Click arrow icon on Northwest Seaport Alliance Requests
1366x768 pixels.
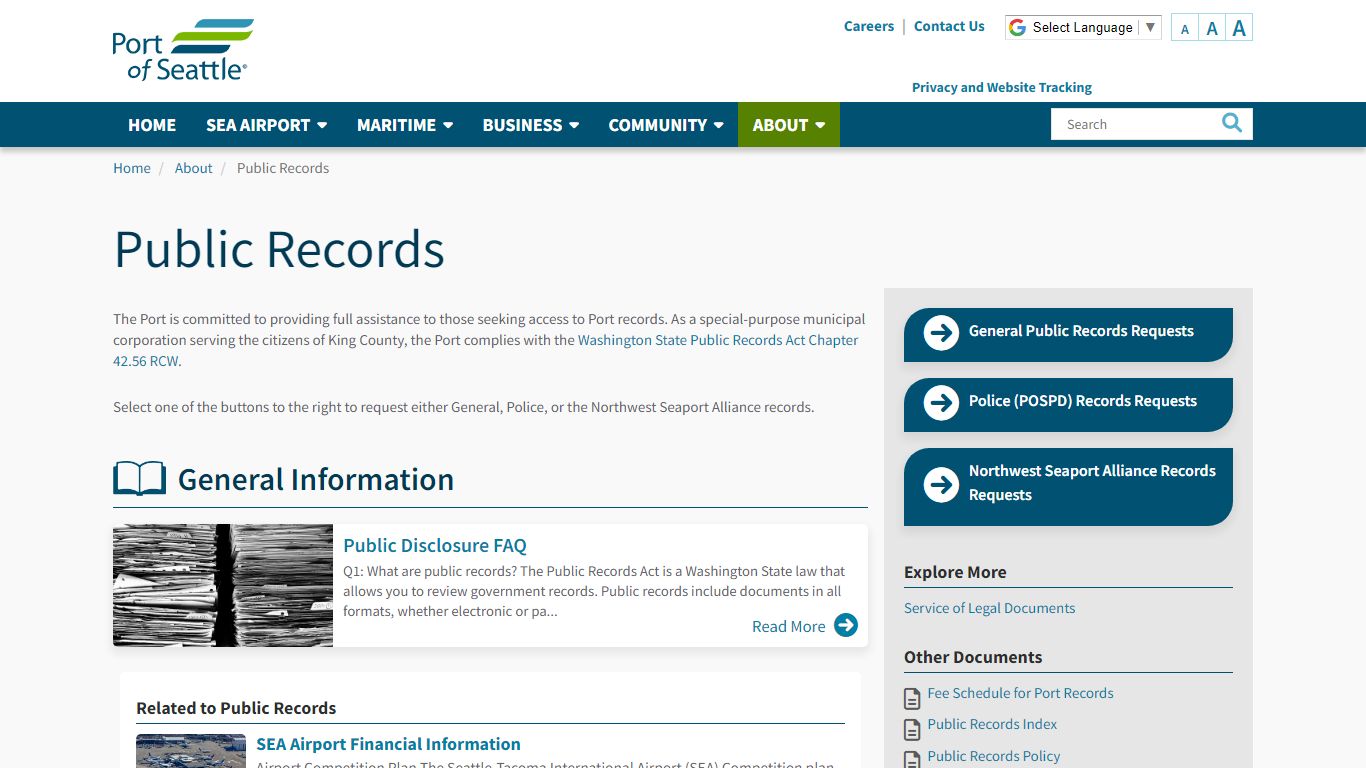pyautogui.click(x=941, y=484)
